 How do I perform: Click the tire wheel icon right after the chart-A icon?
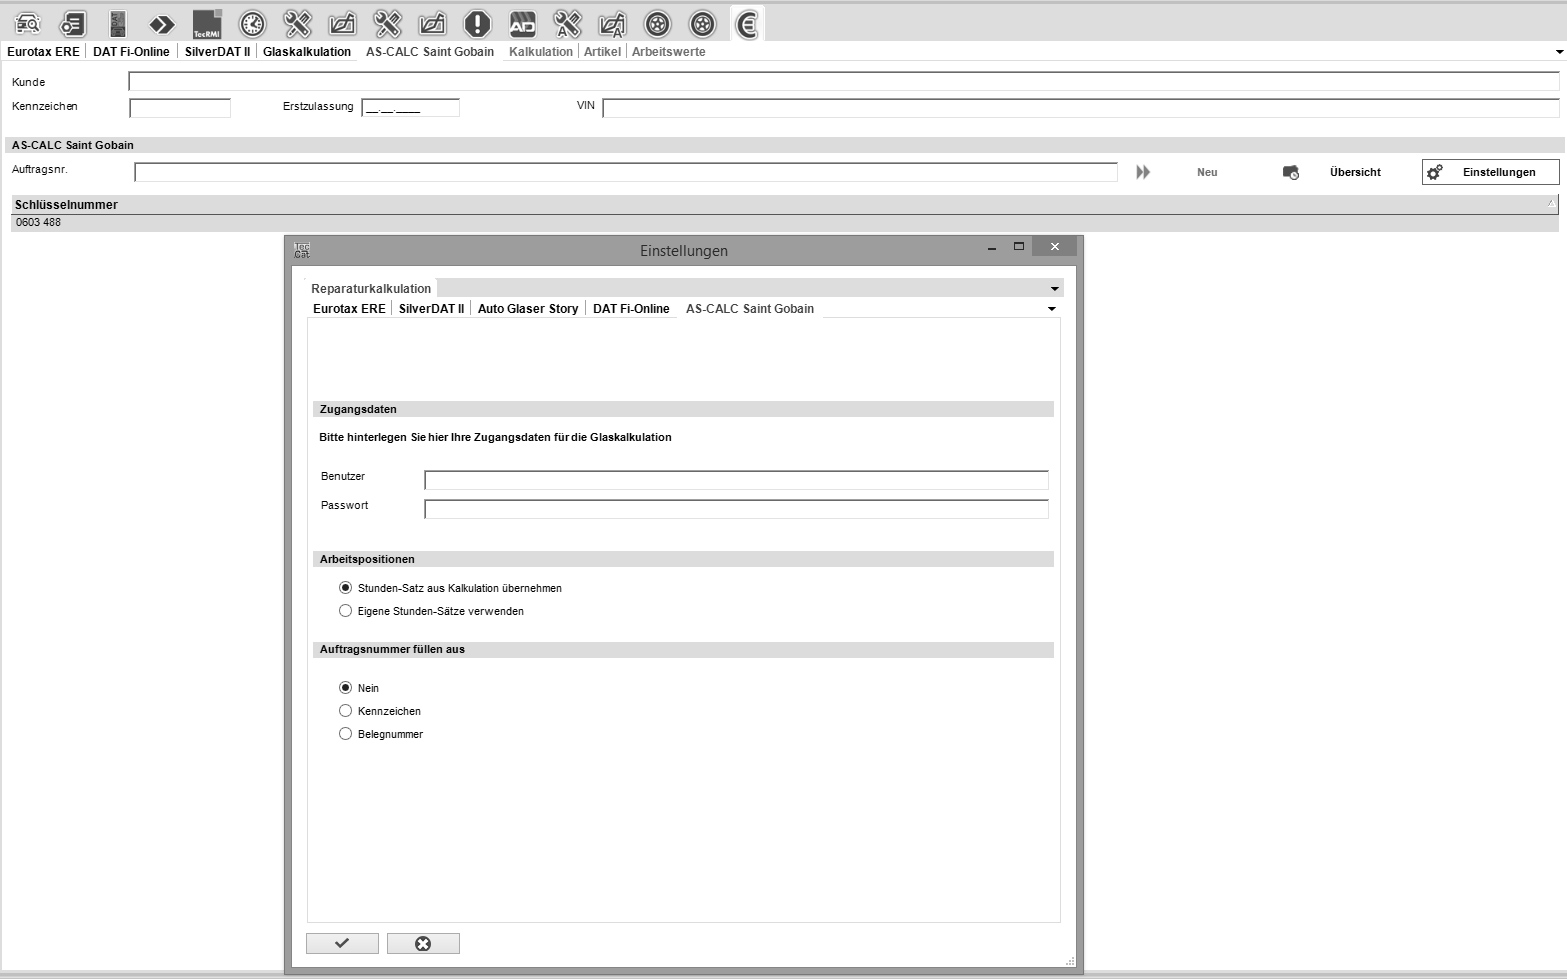tap(657, 23)
